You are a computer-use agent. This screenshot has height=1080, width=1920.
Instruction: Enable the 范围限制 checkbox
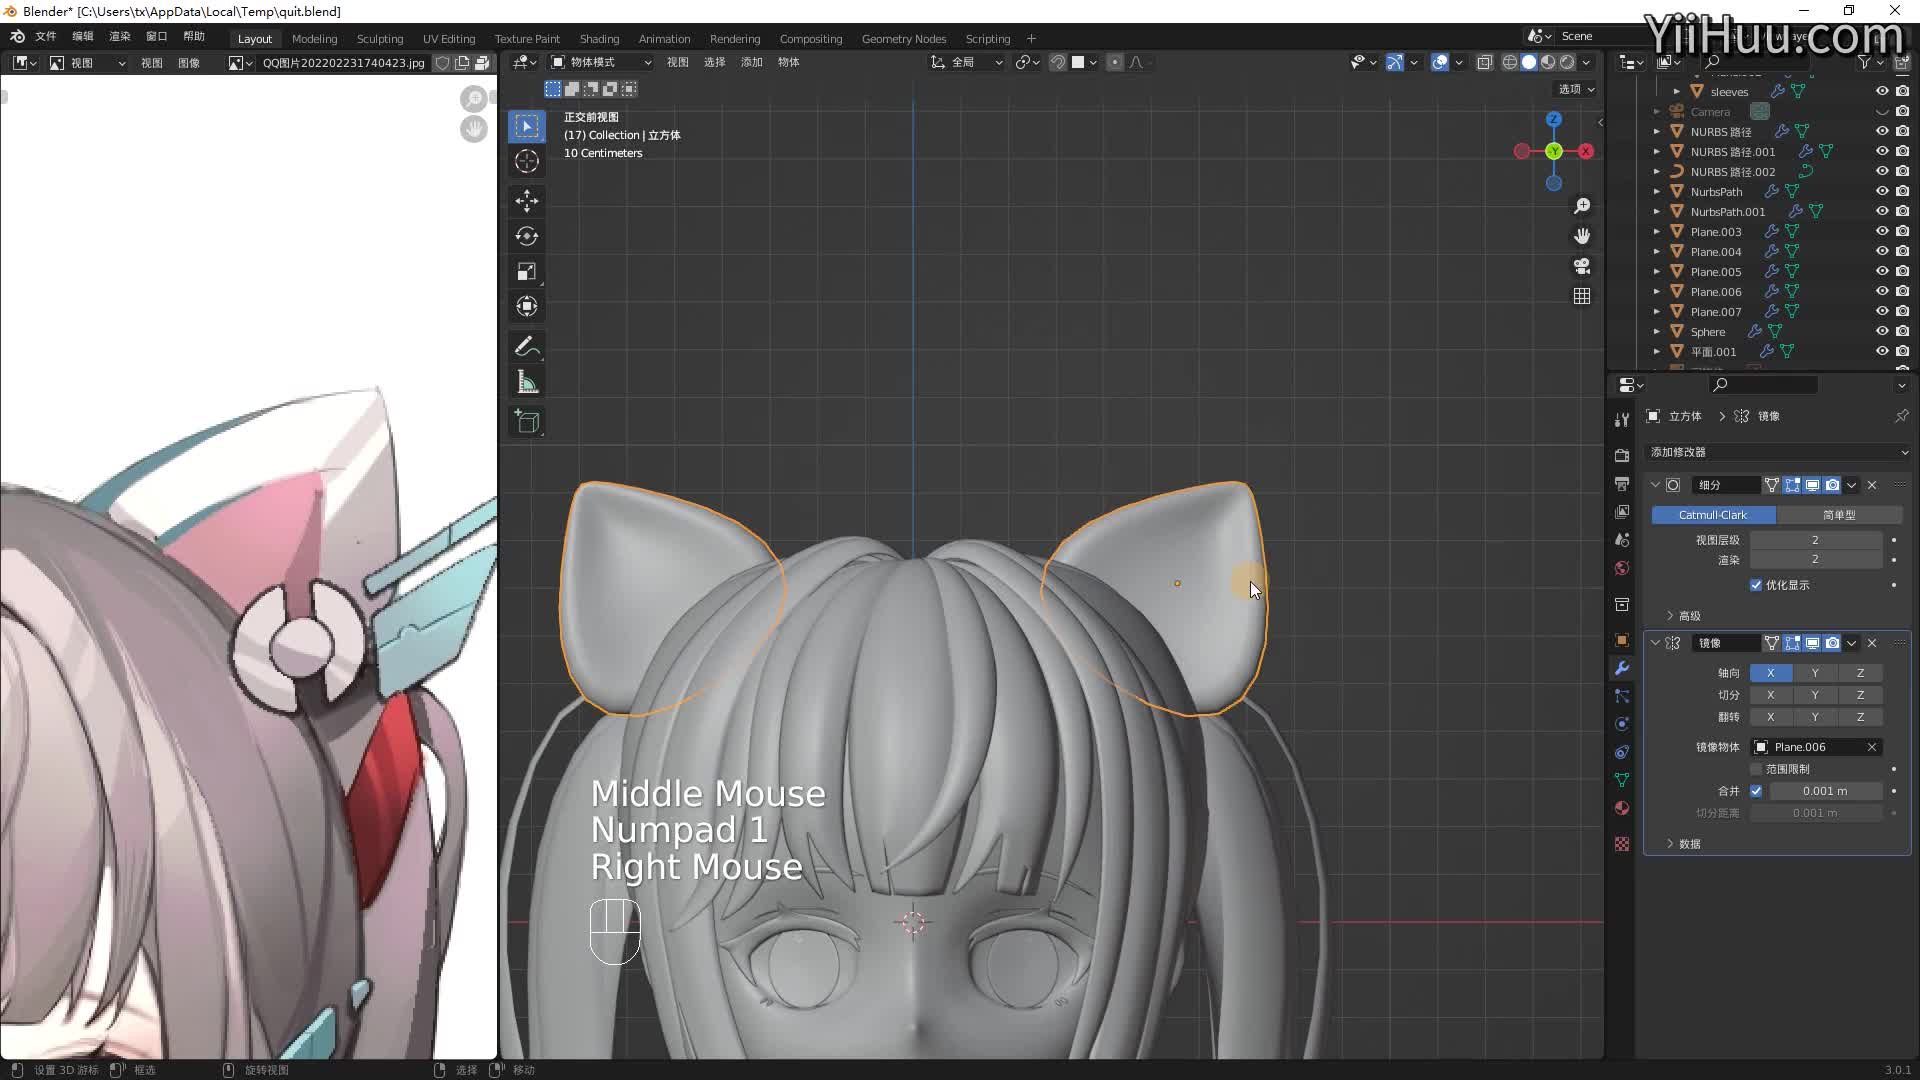(x=1756, y=769)
